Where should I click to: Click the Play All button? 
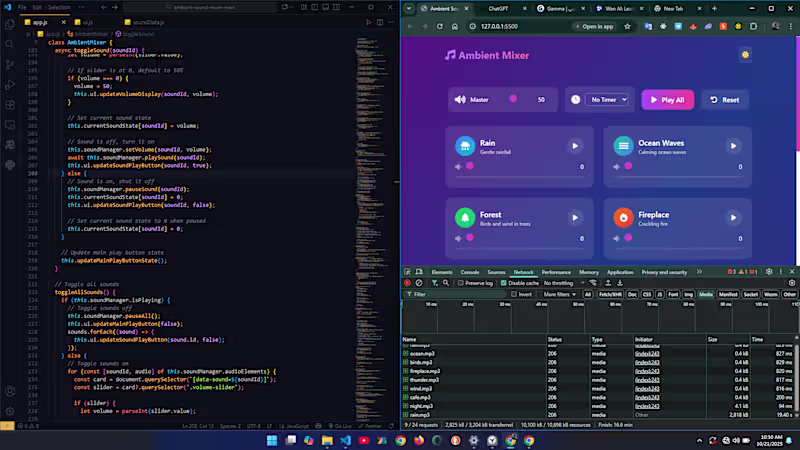[667, 100]
